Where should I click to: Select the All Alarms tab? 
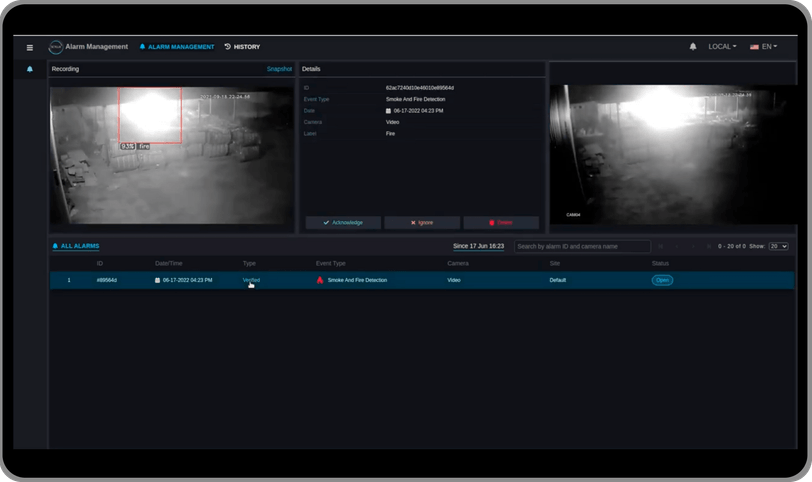(x=76, y=246)
